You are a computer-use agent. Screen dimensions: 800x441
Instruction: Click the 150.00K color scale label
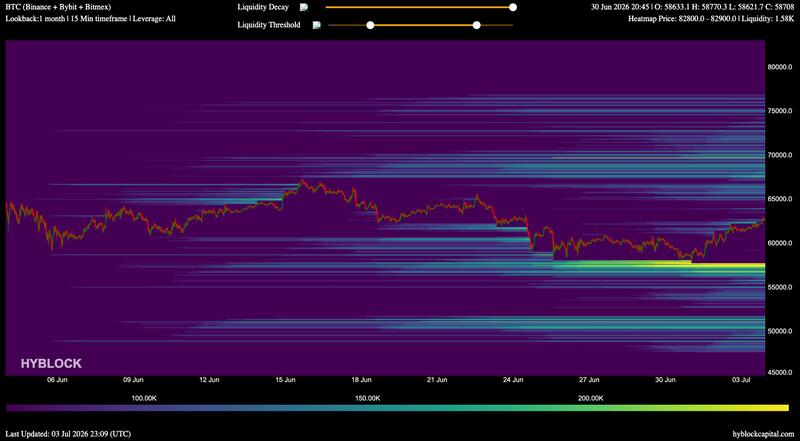pos(368,398)
